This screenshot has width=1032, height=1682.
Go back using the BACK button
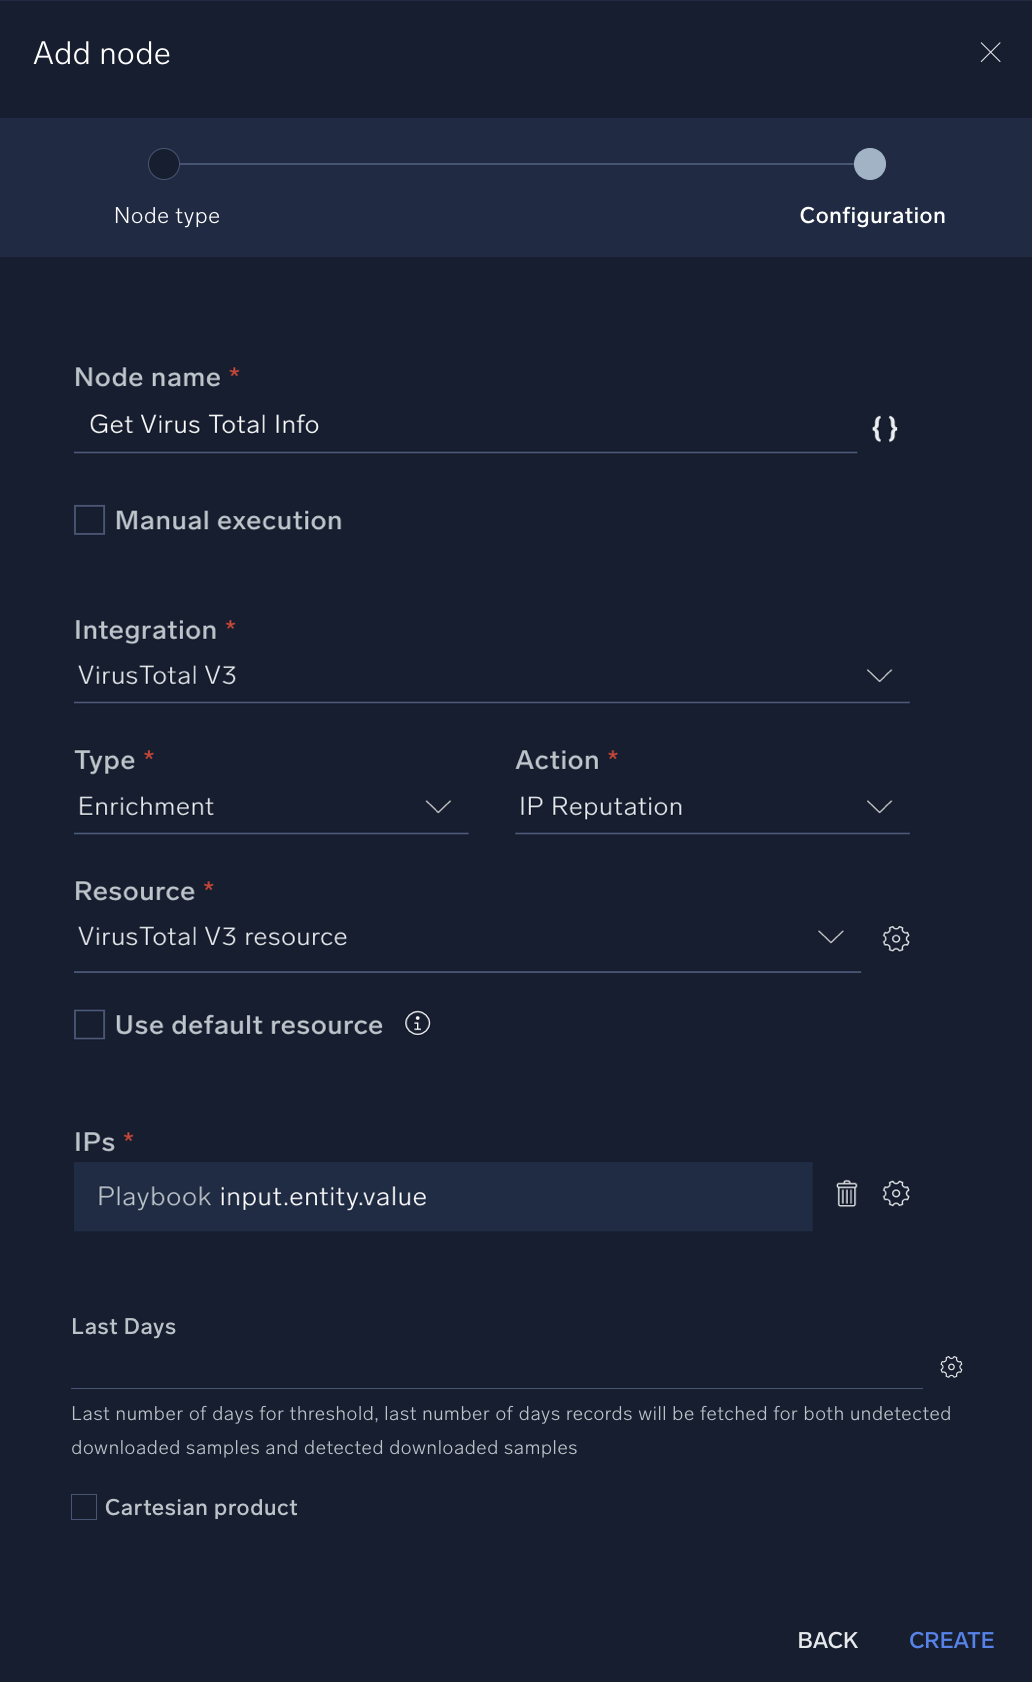pos(826,1640)
